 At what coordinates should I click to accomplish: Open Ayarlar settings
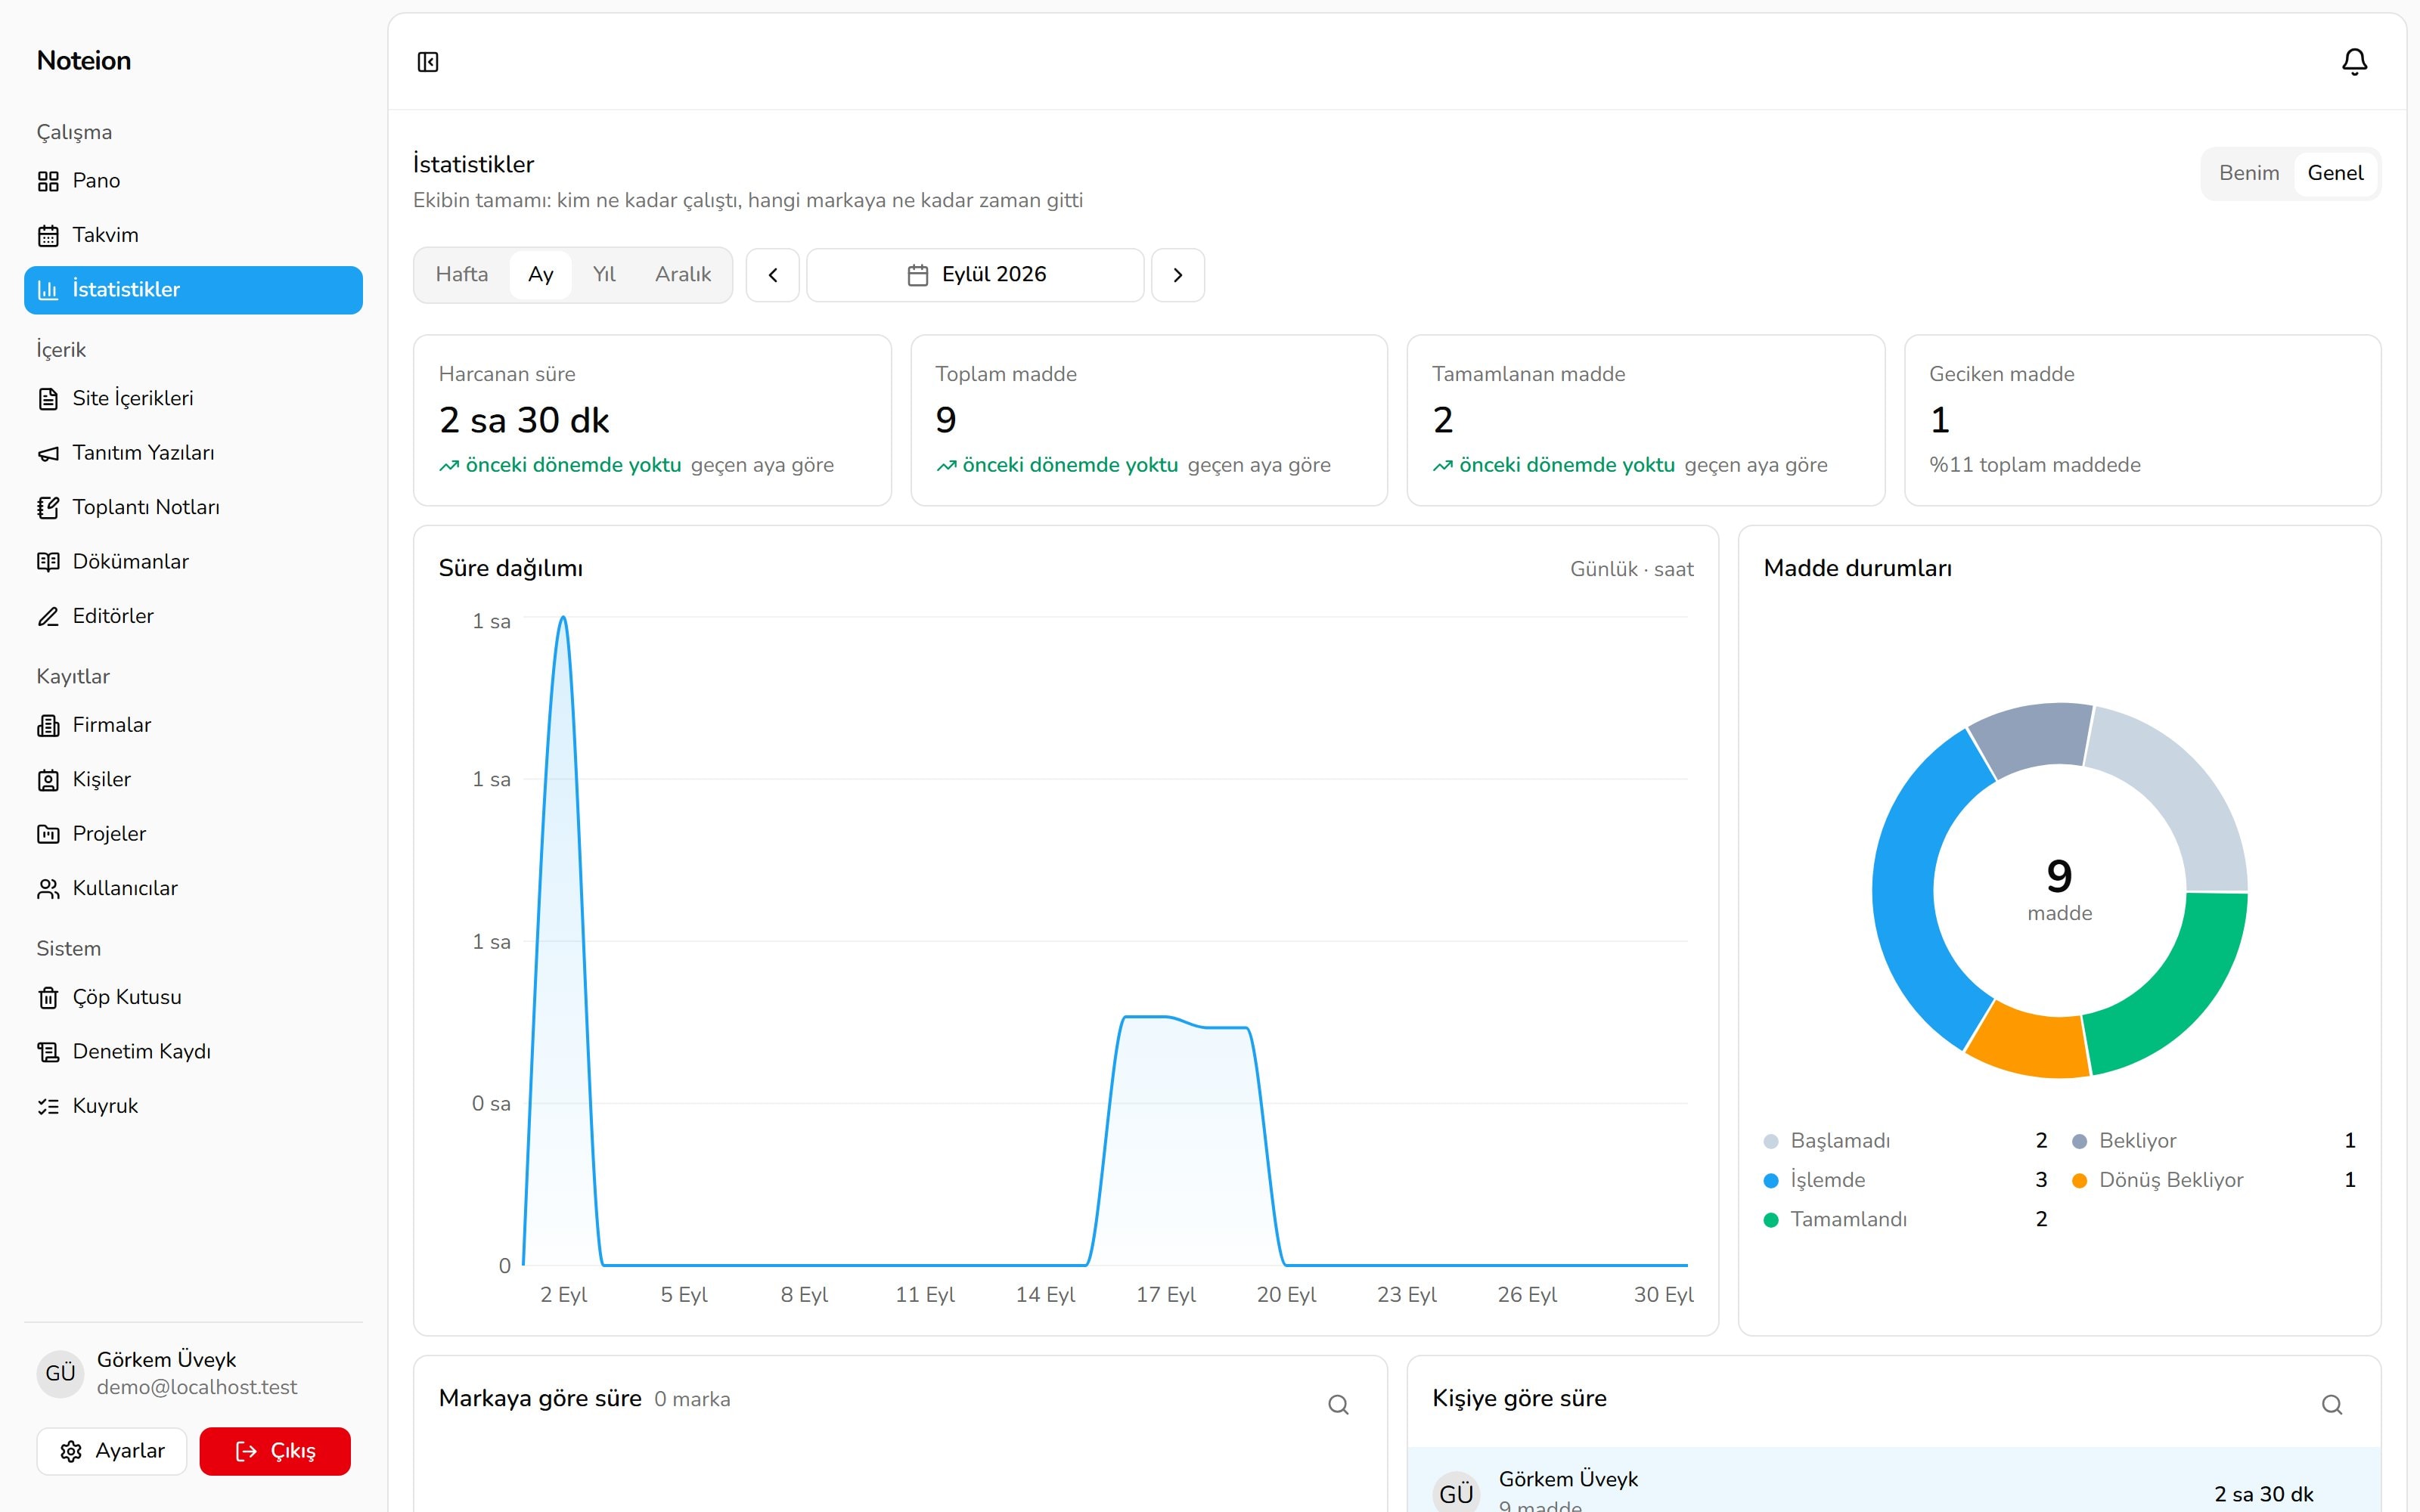pos(112,1451)
